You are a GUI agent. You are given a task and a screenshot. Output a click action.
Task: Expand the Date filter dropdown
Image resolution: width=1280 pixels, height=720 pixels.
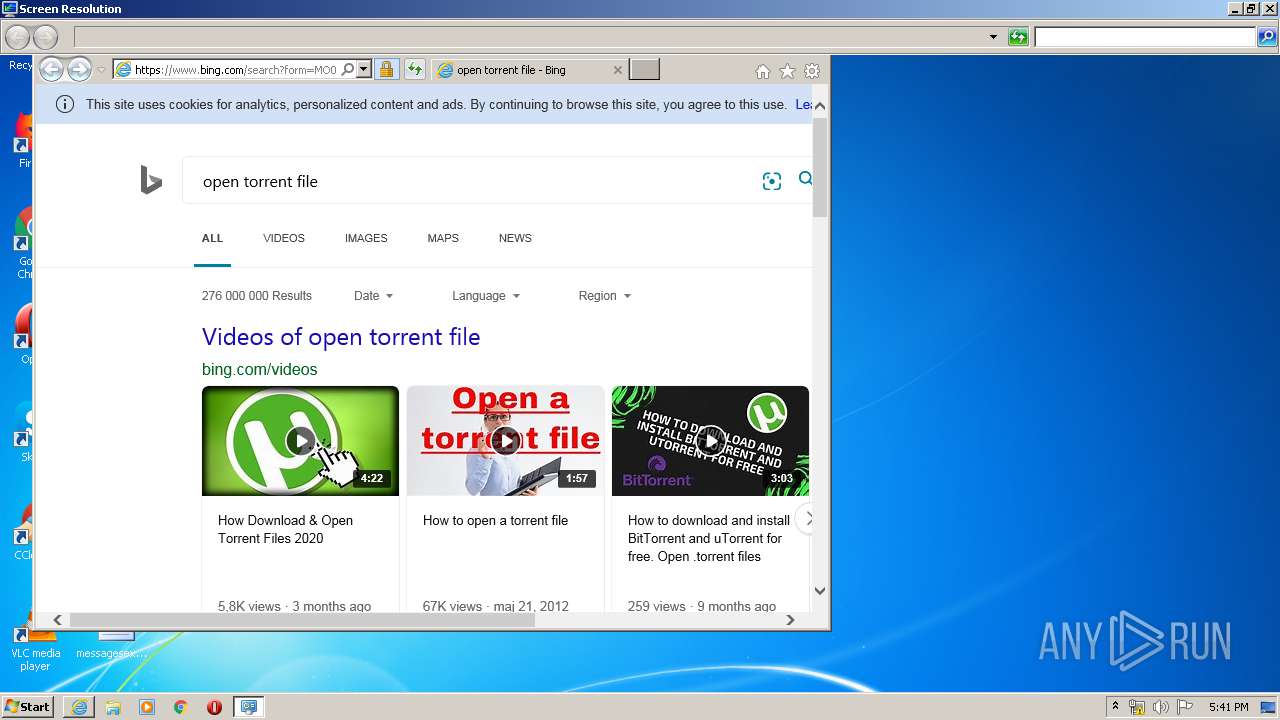click(373, 296)
